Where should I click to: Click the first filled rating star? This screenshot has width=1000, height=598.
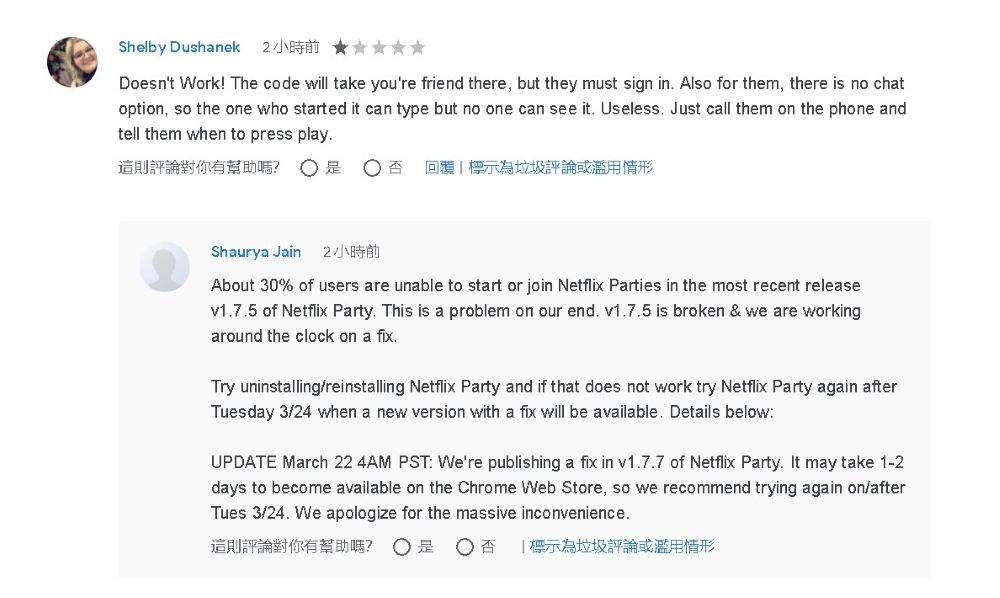point(340,47)
